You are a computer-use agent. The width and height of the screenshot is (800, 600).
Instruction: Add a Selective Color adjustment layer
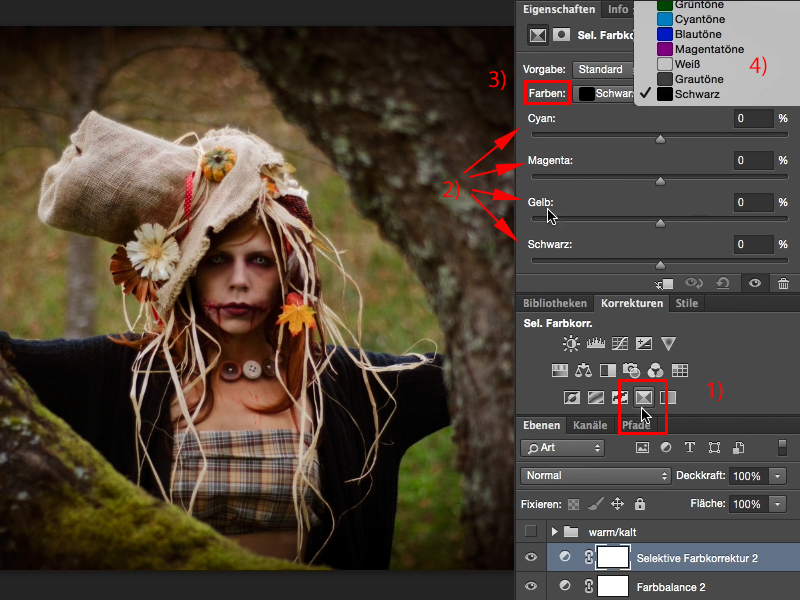pos(644,397)
